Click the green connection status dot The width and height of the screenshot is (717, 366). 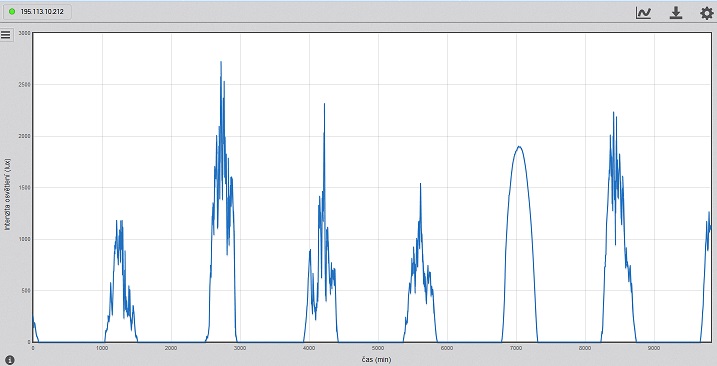[x=12, y=11]
